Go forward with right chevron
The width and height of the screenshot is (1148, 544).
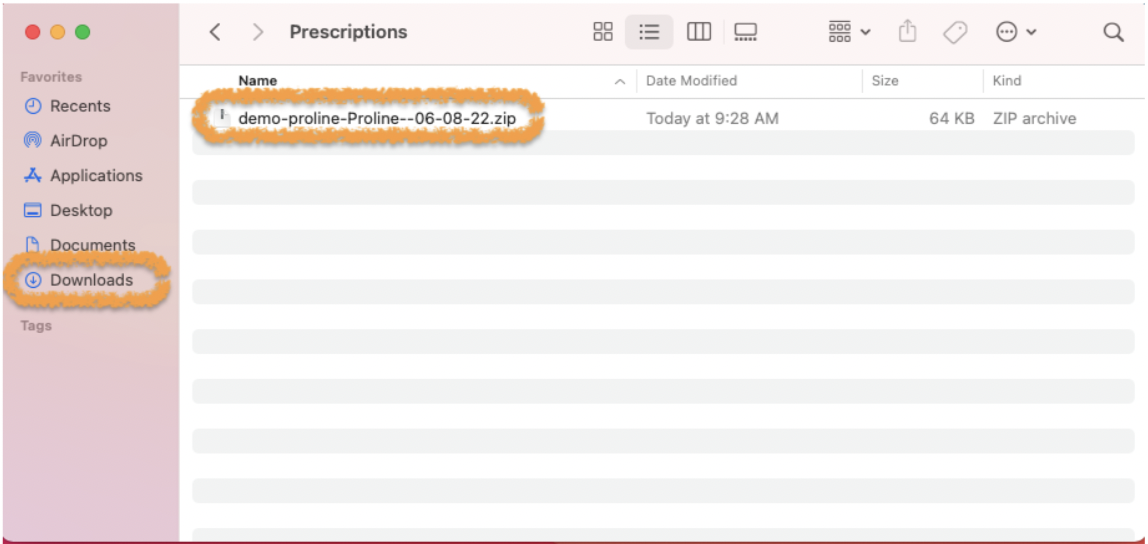coord(258,32)
